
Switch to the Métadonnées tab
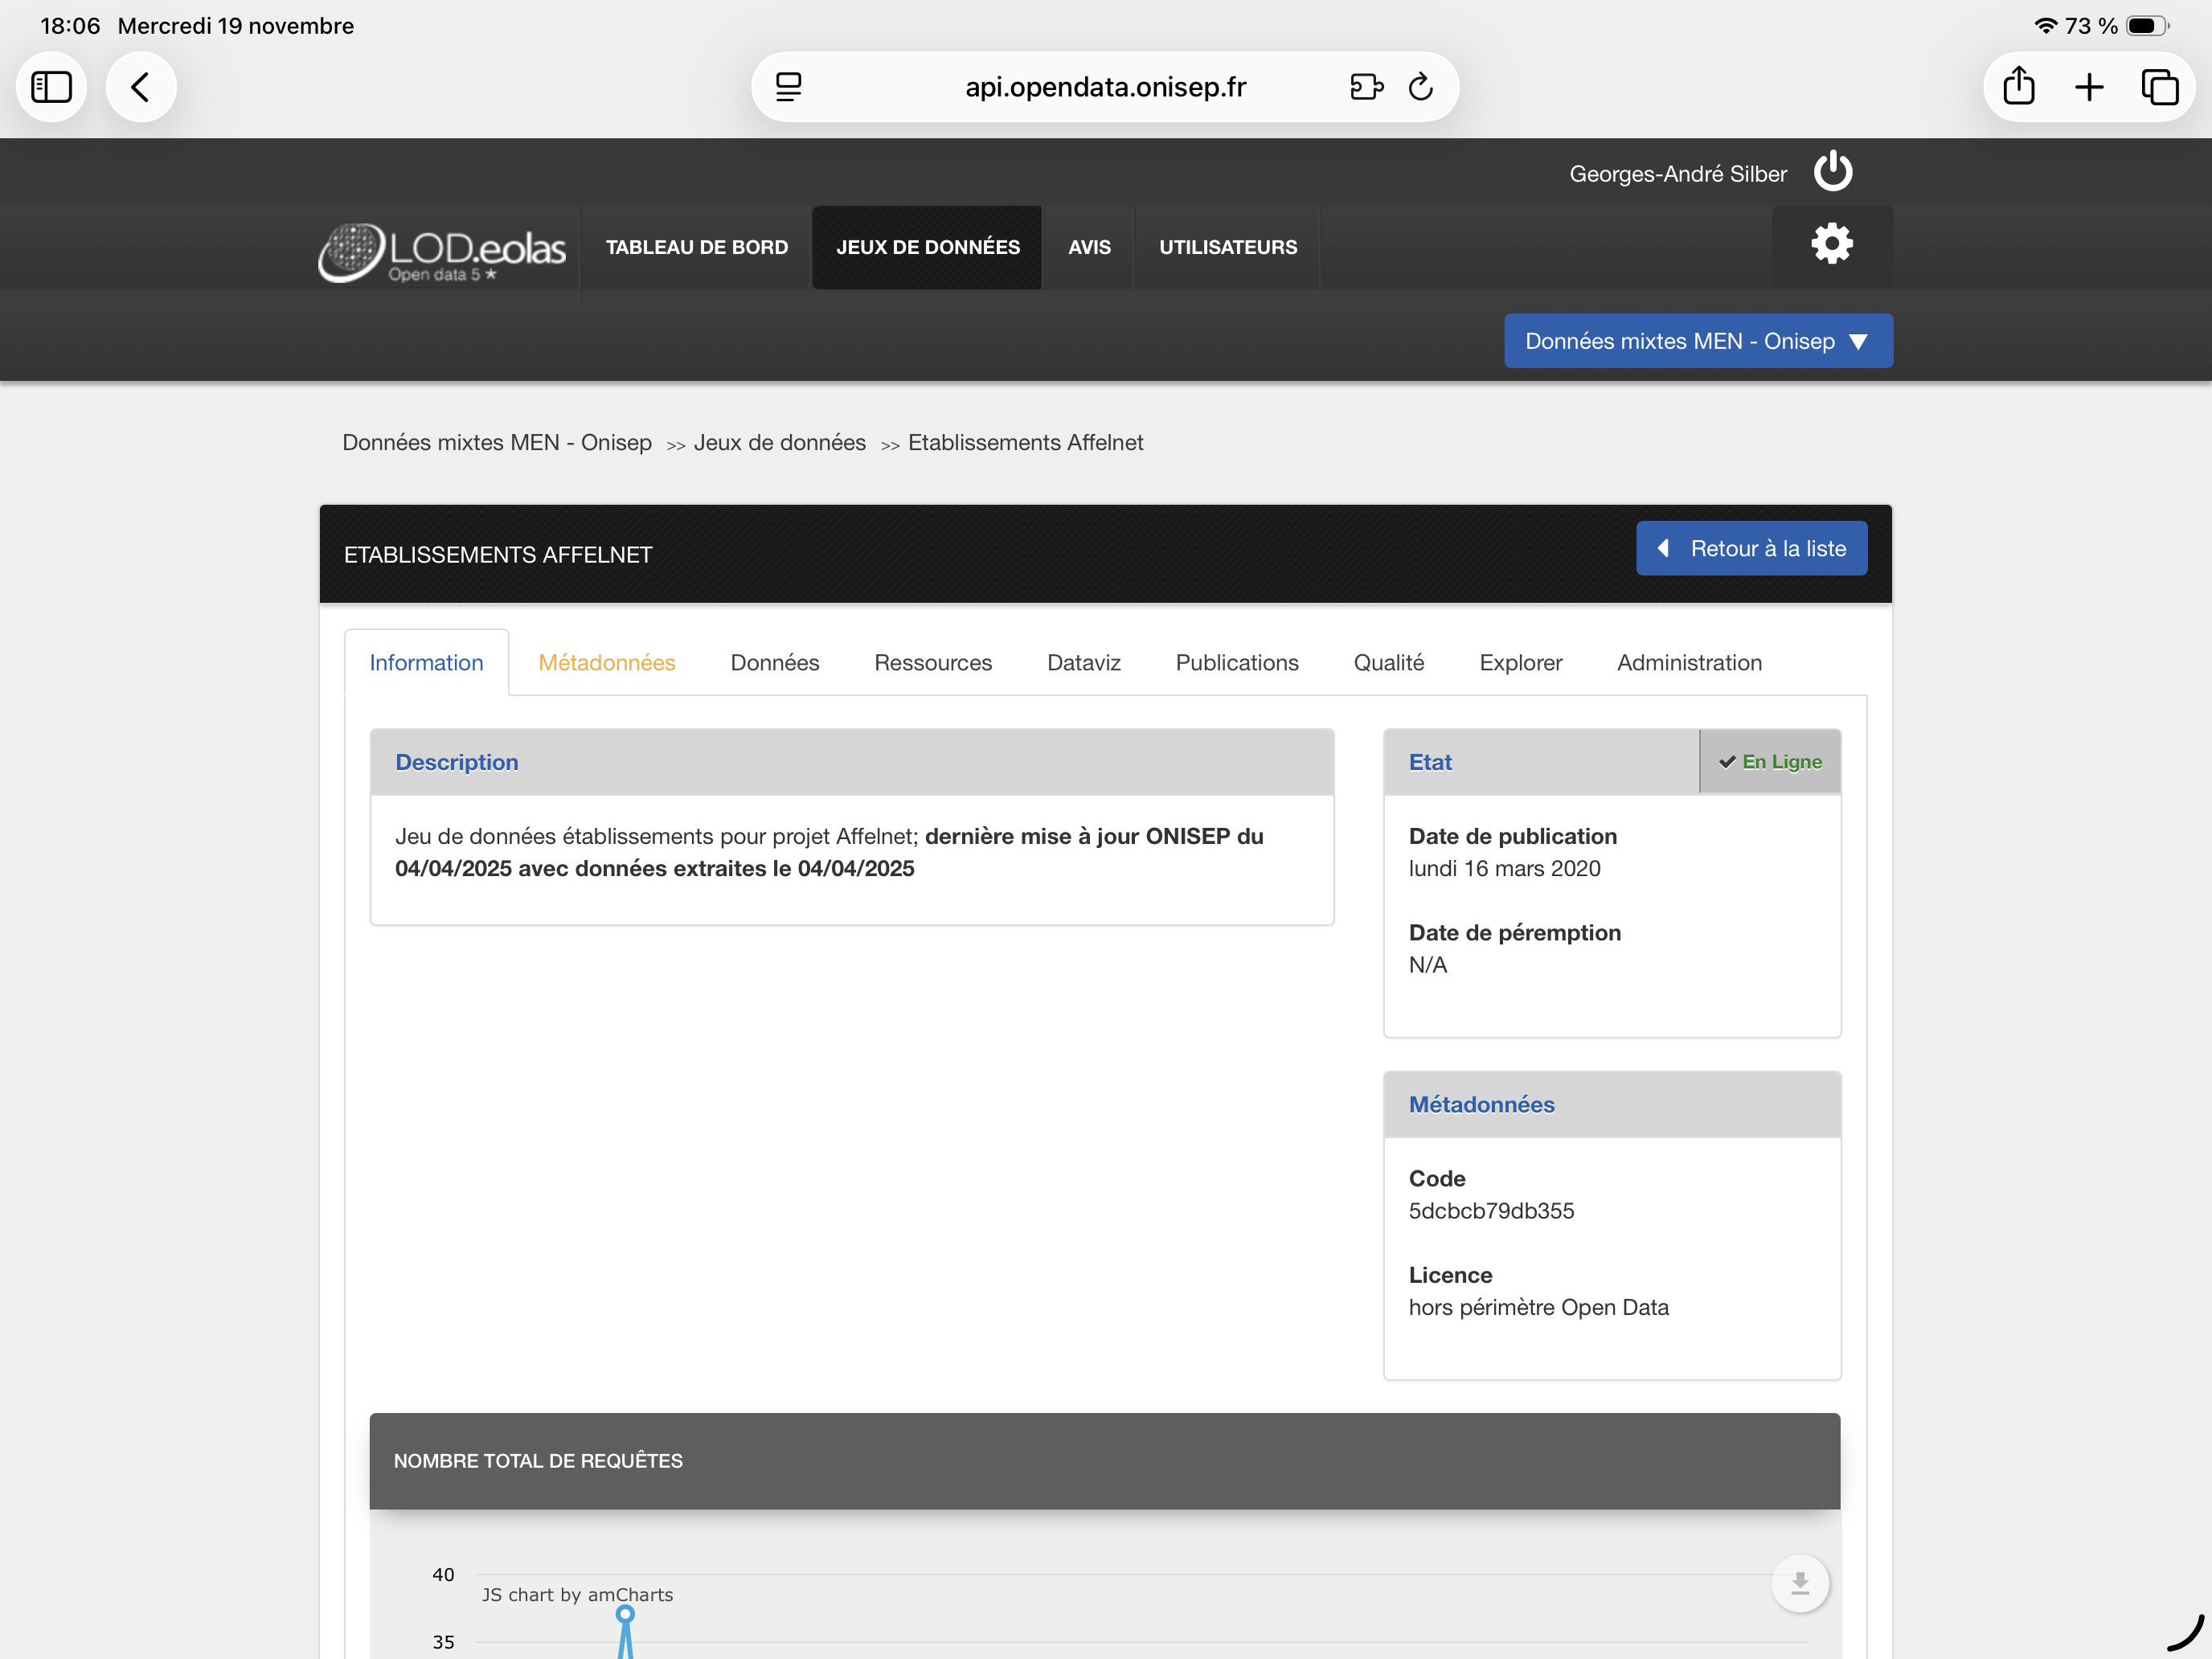tap(606, 663)
